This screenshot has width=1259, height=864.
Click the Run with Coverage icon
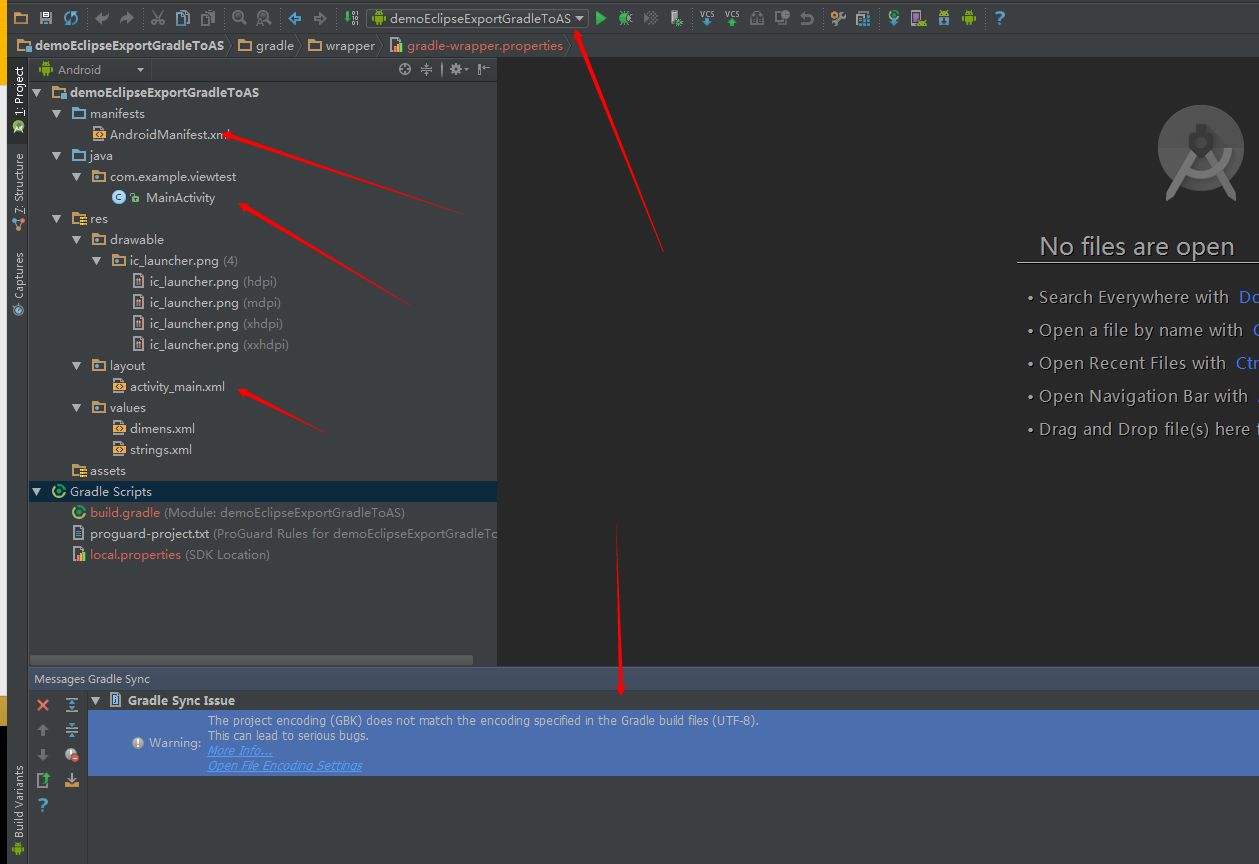coord(651,18)
